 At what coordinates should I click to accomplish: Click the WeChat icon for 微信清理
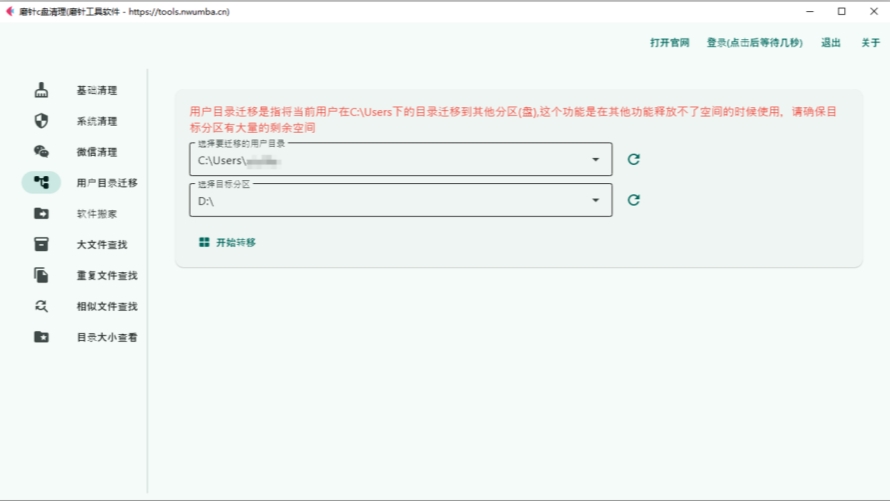(41, 151)
